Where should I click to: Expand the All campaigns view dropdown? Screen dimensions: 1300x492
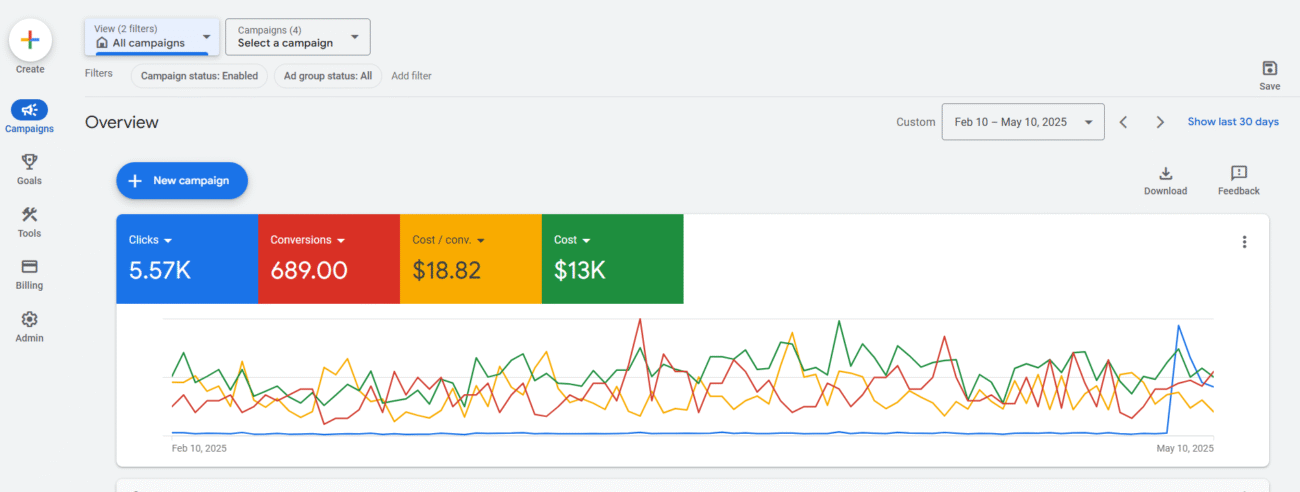pos(152,36)
